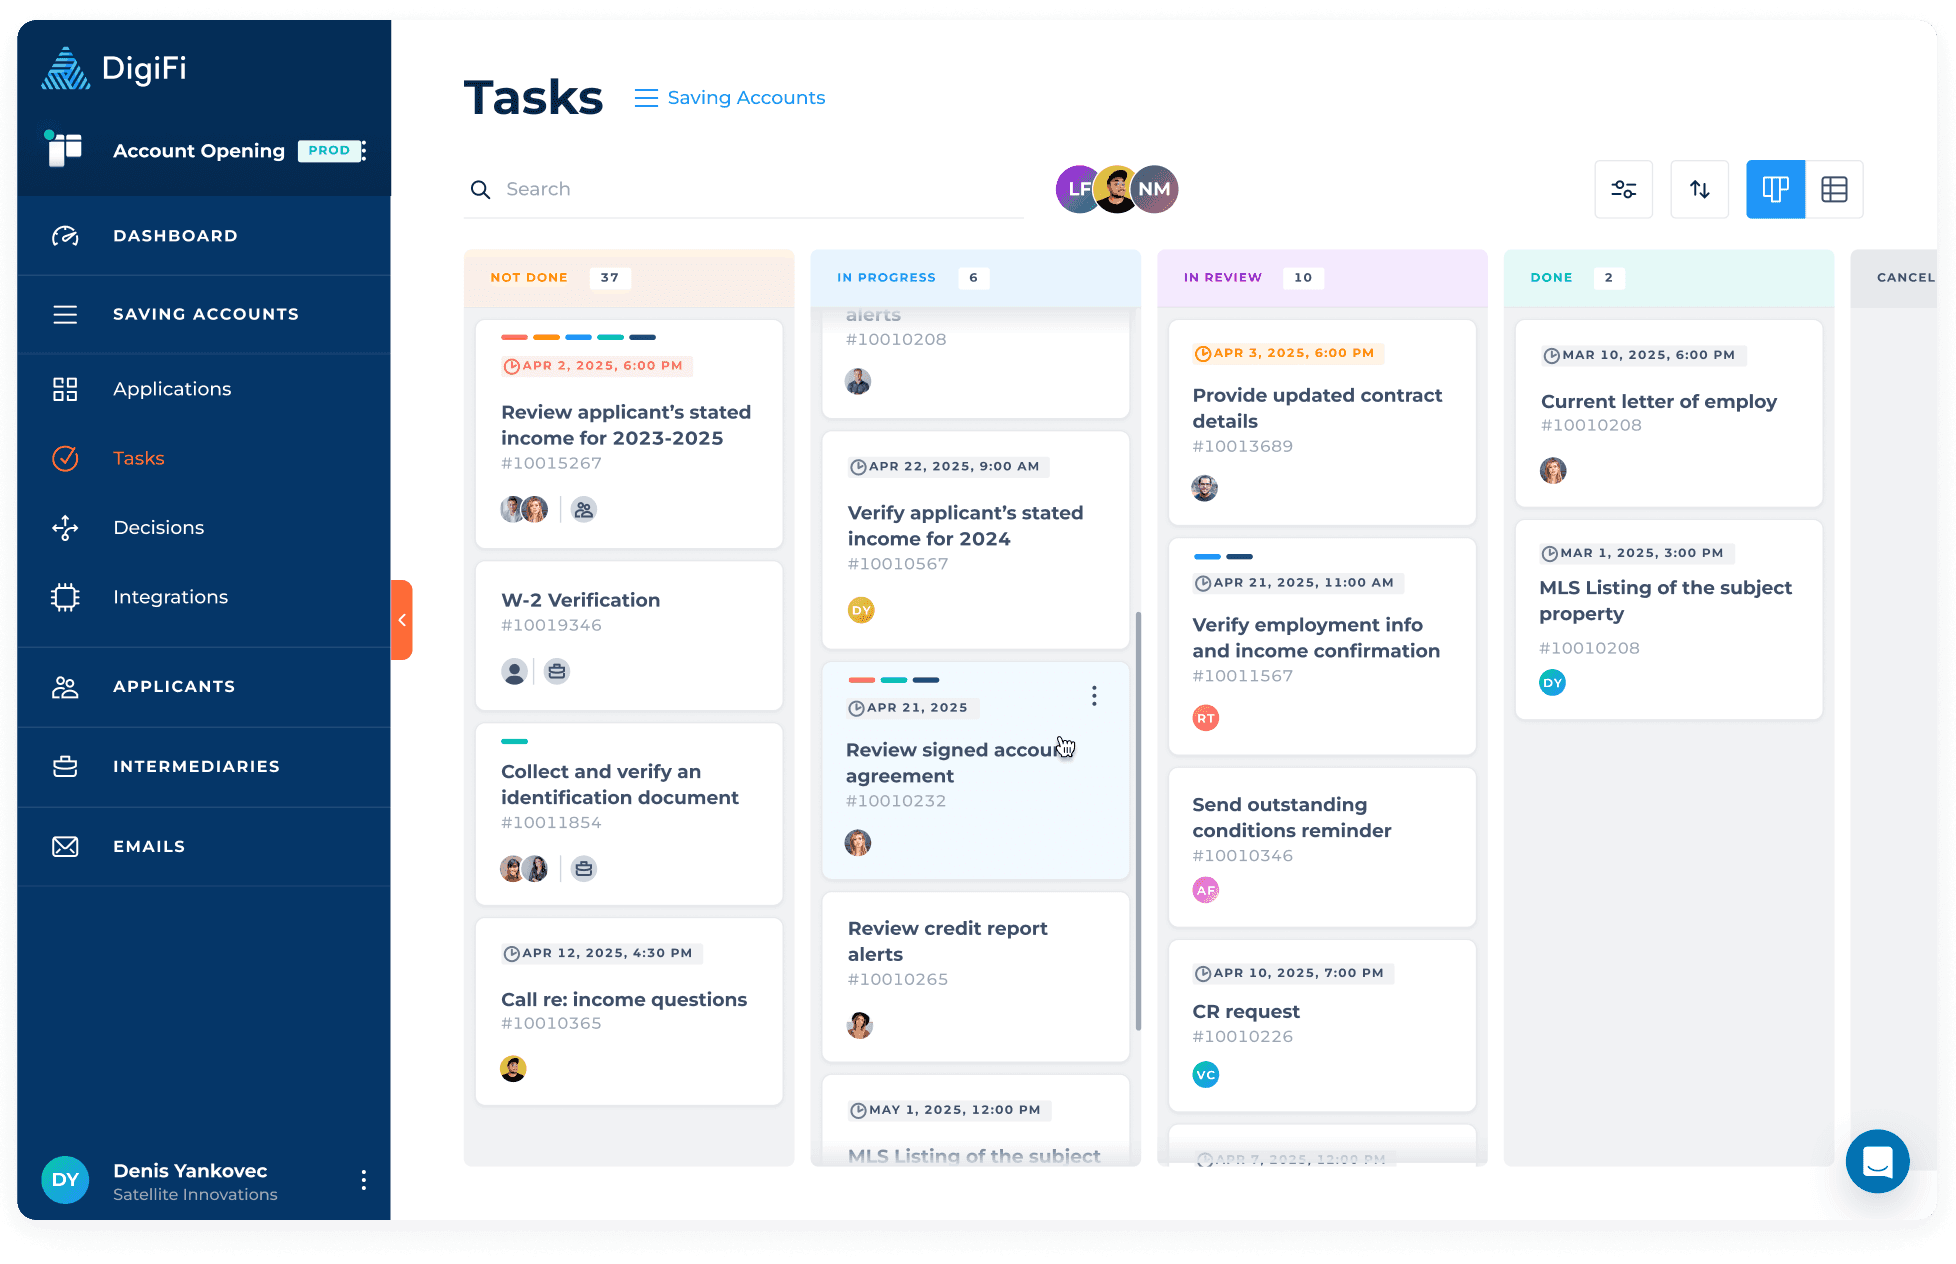Image resolution: width=1956 pixels, height=1264 pixels.
Task: Open Call re: income questions task
Action: click(629, 1011)
